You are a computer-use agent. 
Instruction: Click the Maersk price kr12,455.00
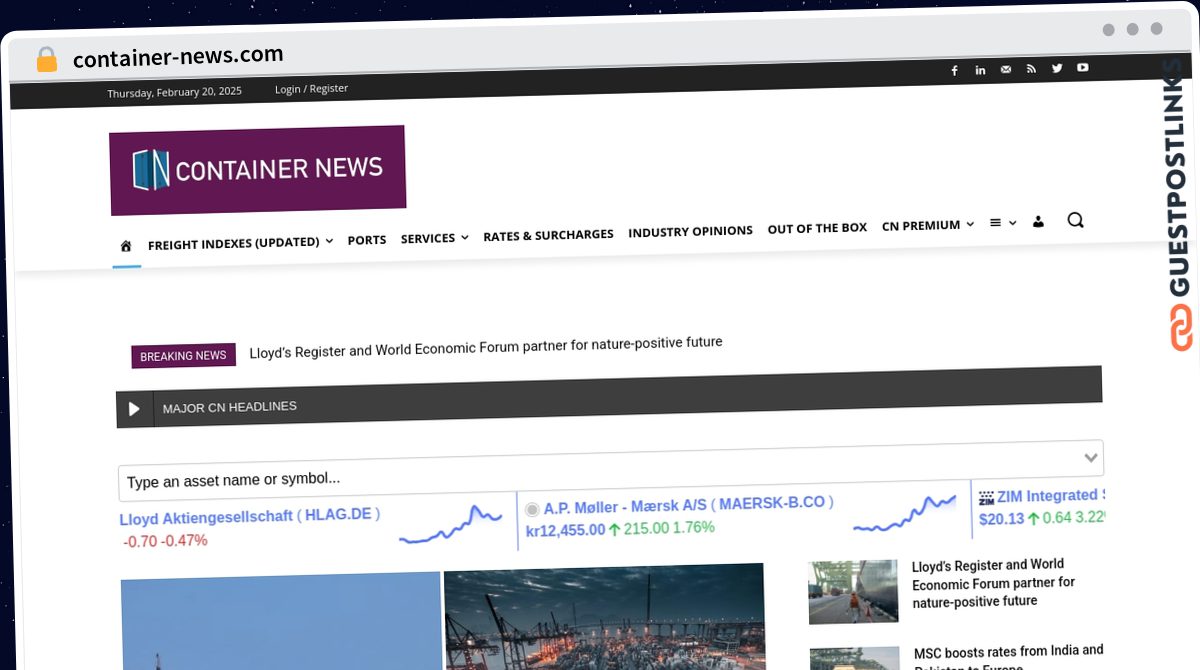click(565, 531)
